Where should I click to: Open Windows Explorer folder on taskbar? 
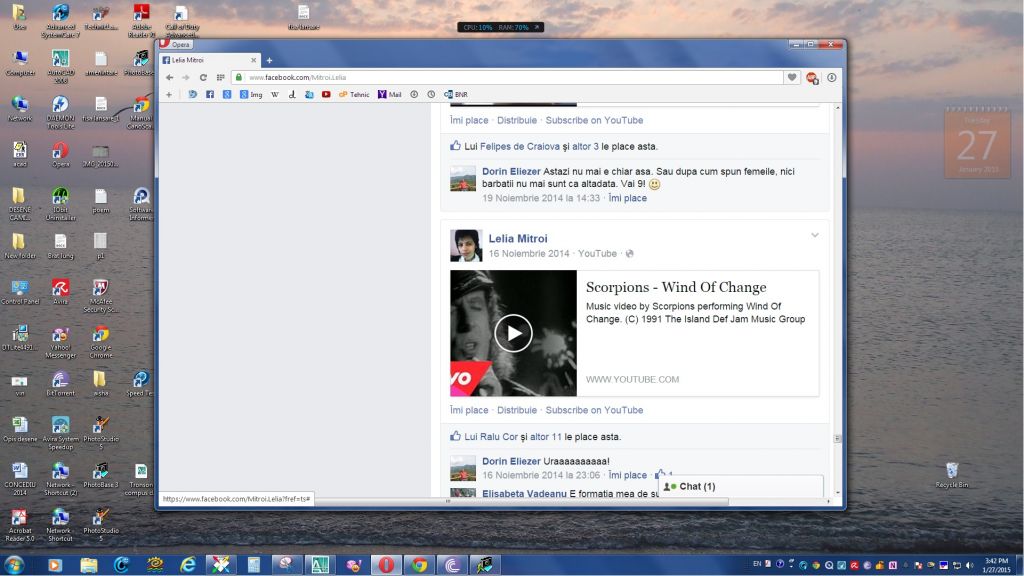[88, 564]
